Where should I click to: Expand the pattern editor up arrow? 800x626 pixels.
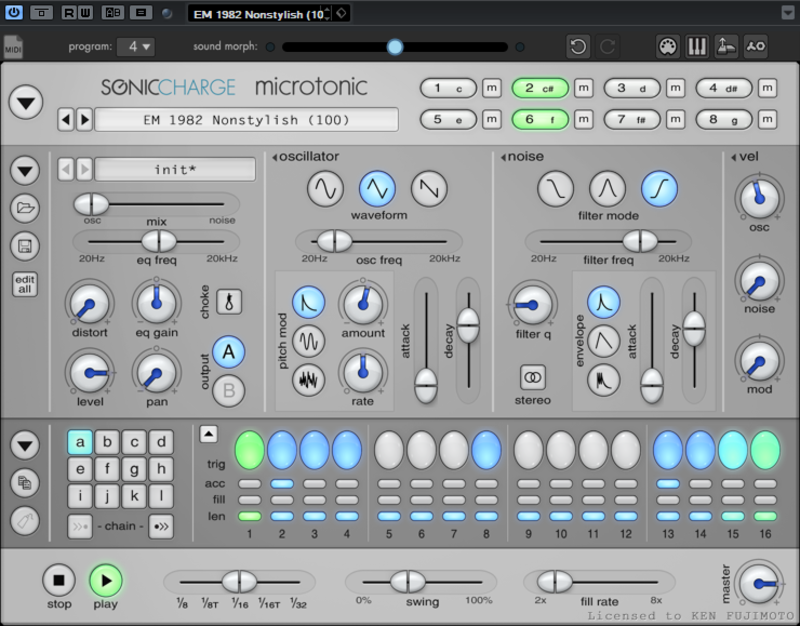208,434
